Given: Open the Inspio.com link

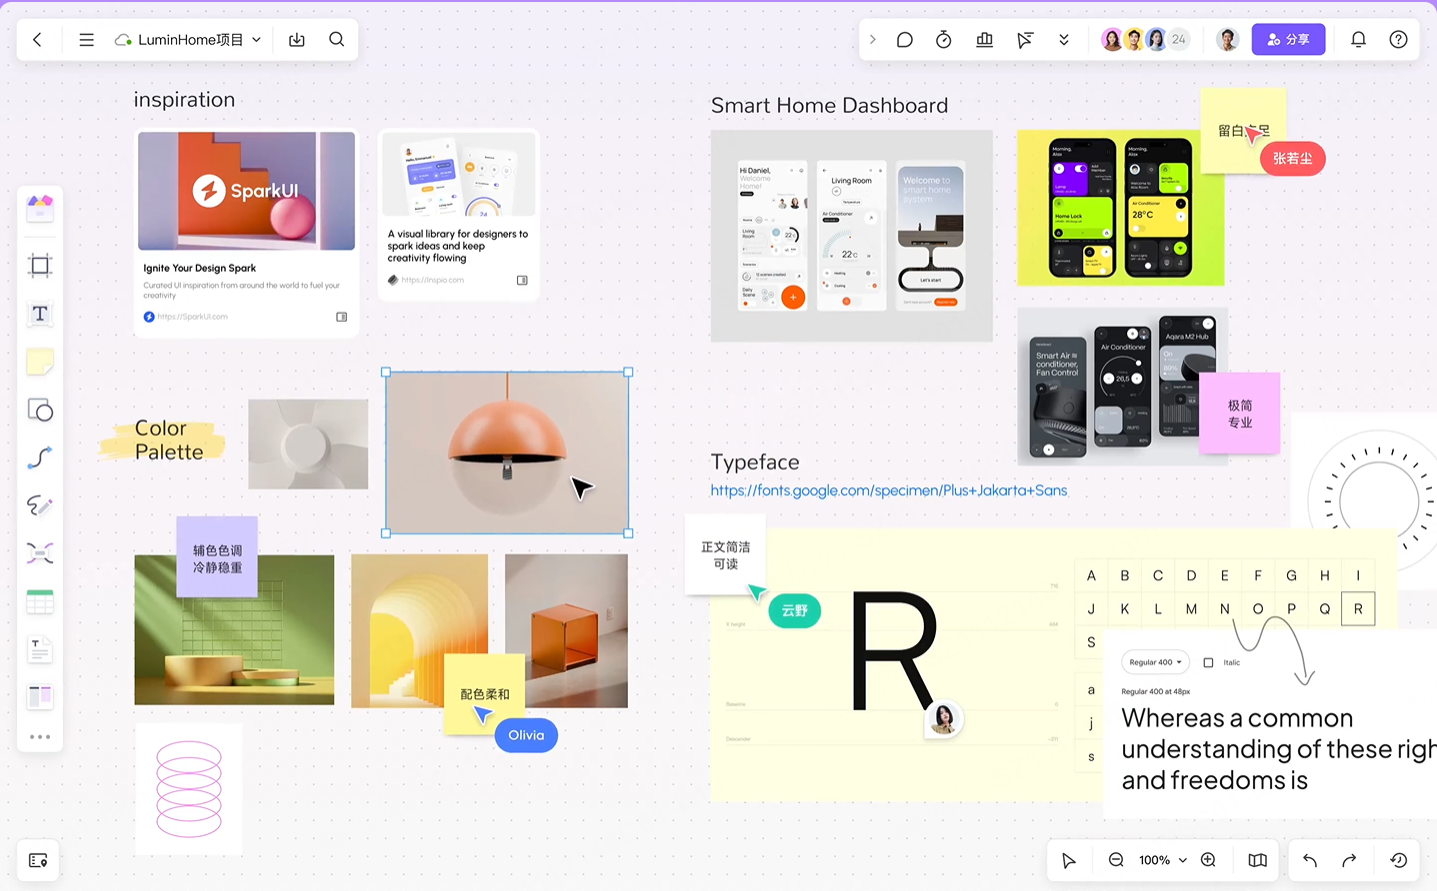Looking at the screenshot, I should coord(432,280).
